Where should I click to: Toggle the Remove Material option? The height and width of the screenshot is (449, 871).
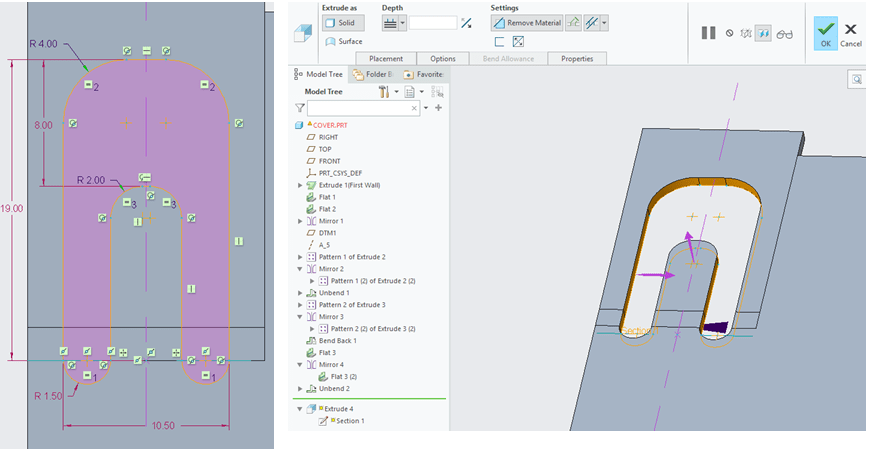coord(527,22)
